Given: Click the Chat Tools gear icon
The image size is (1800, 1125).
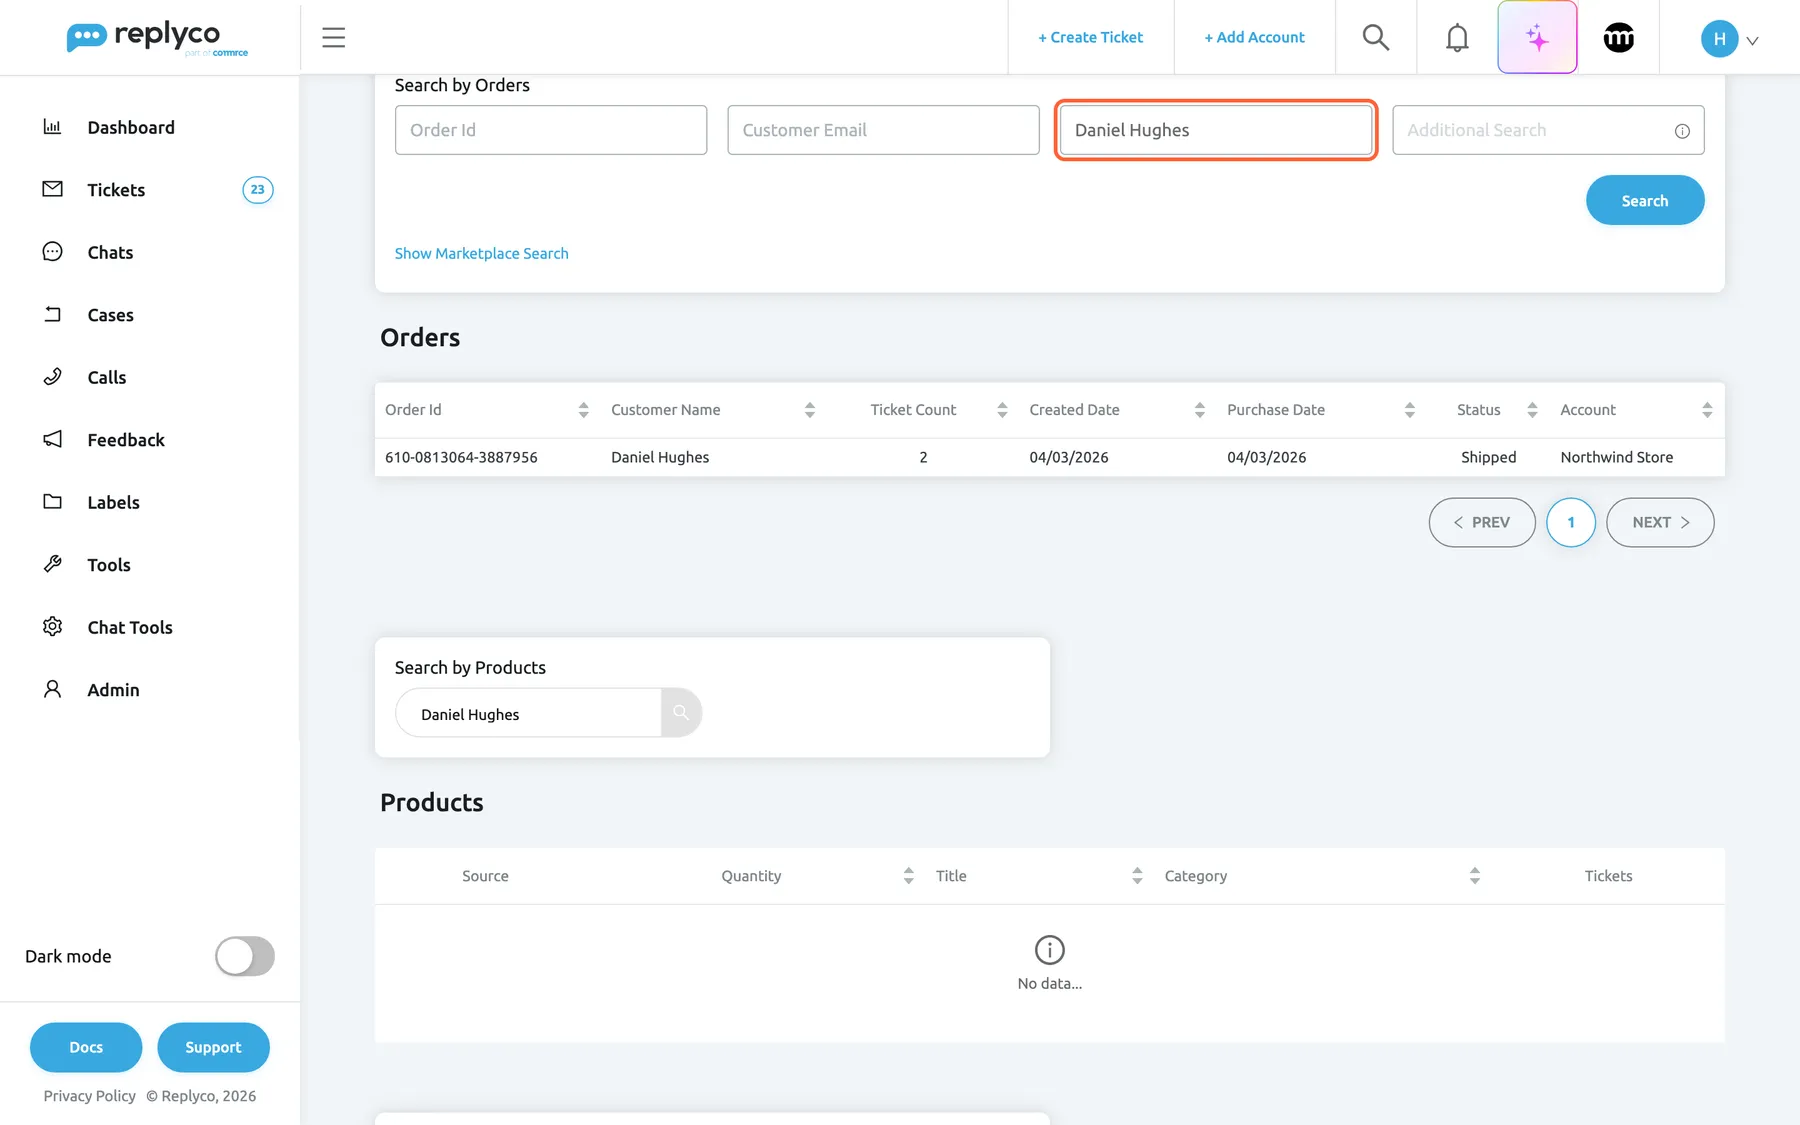Looking at the screenshot, I should tap(53, 627).
